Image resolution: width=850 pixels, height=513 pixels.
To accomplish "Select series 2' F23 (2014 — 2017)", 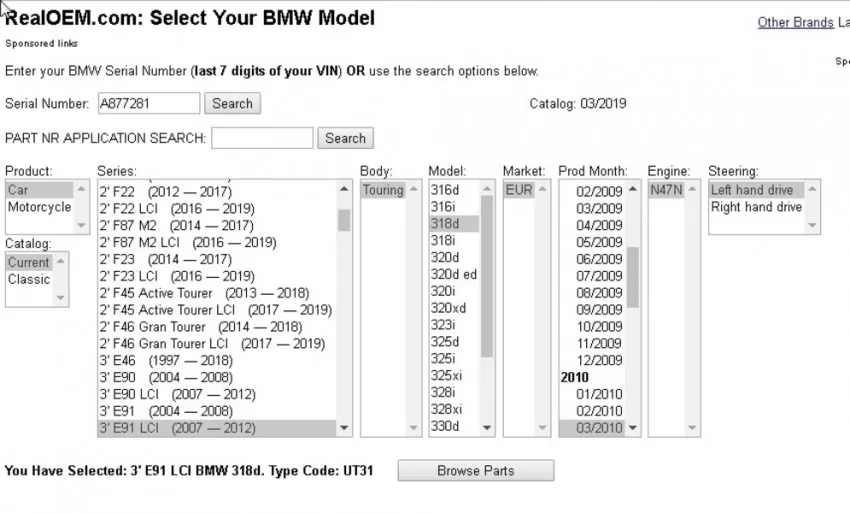I will pyautogui.click(x=217, y=259).
